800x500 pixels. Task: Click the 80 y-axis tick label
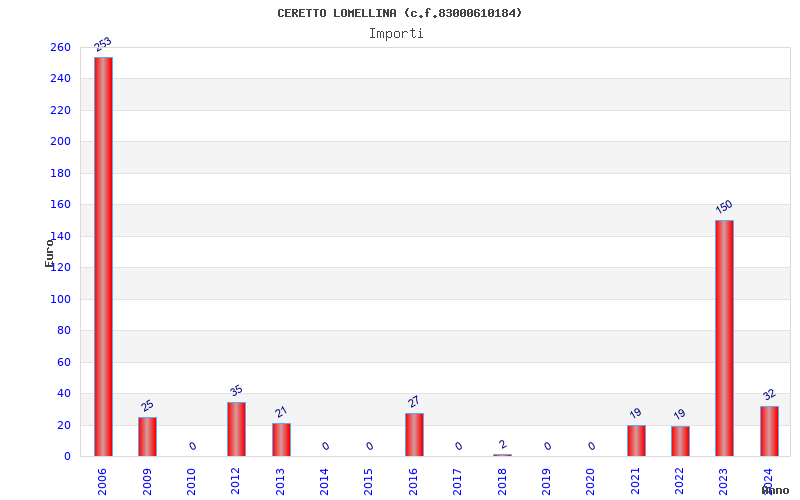pyautogui.click(x=64, y=331)
